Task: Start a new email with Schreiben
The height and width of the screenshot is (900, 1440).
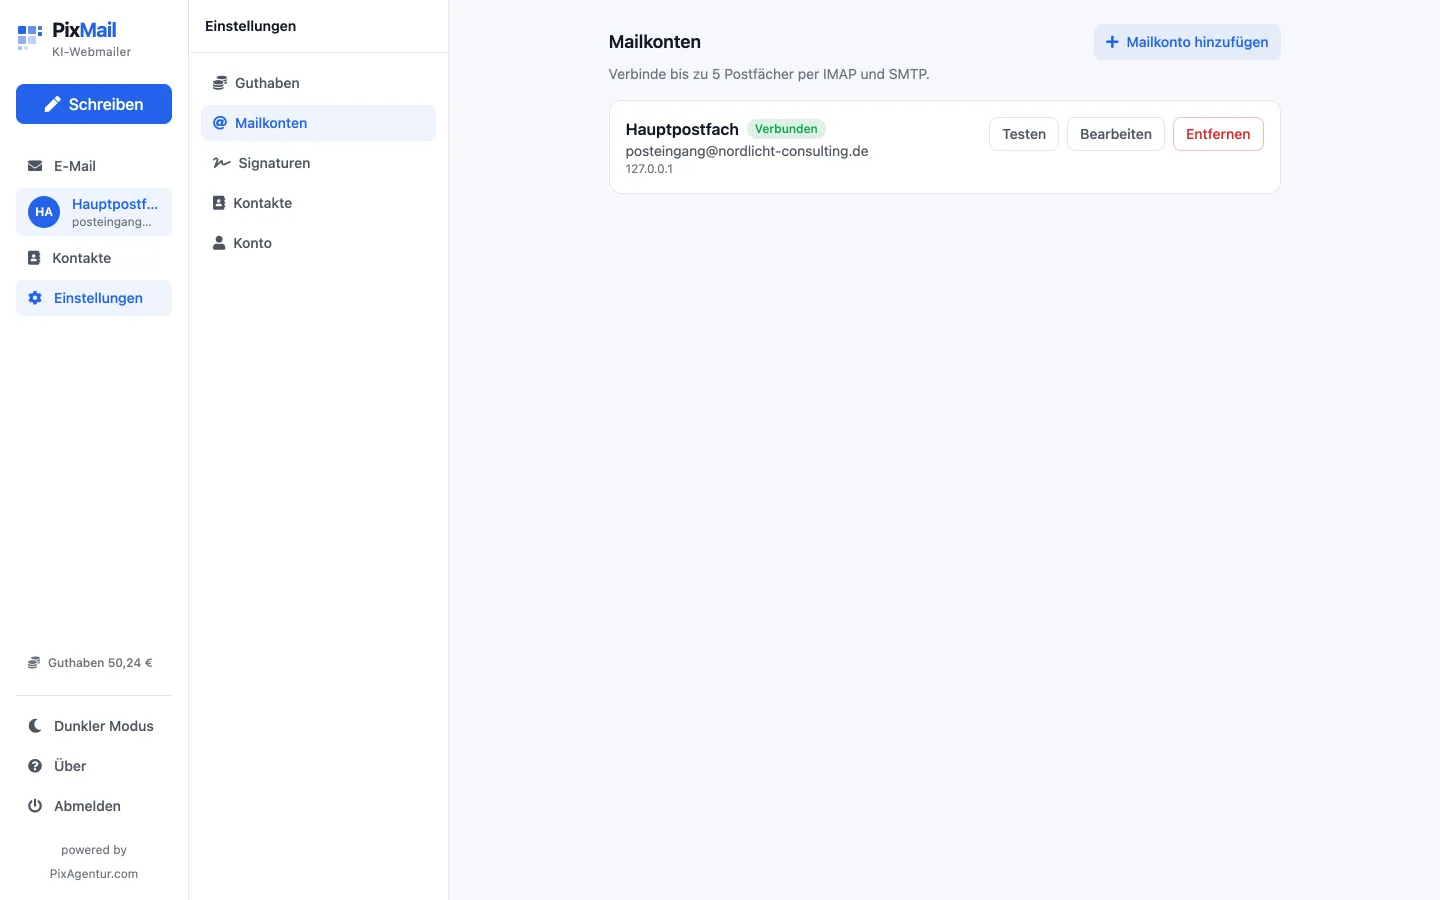Action: 94,104
